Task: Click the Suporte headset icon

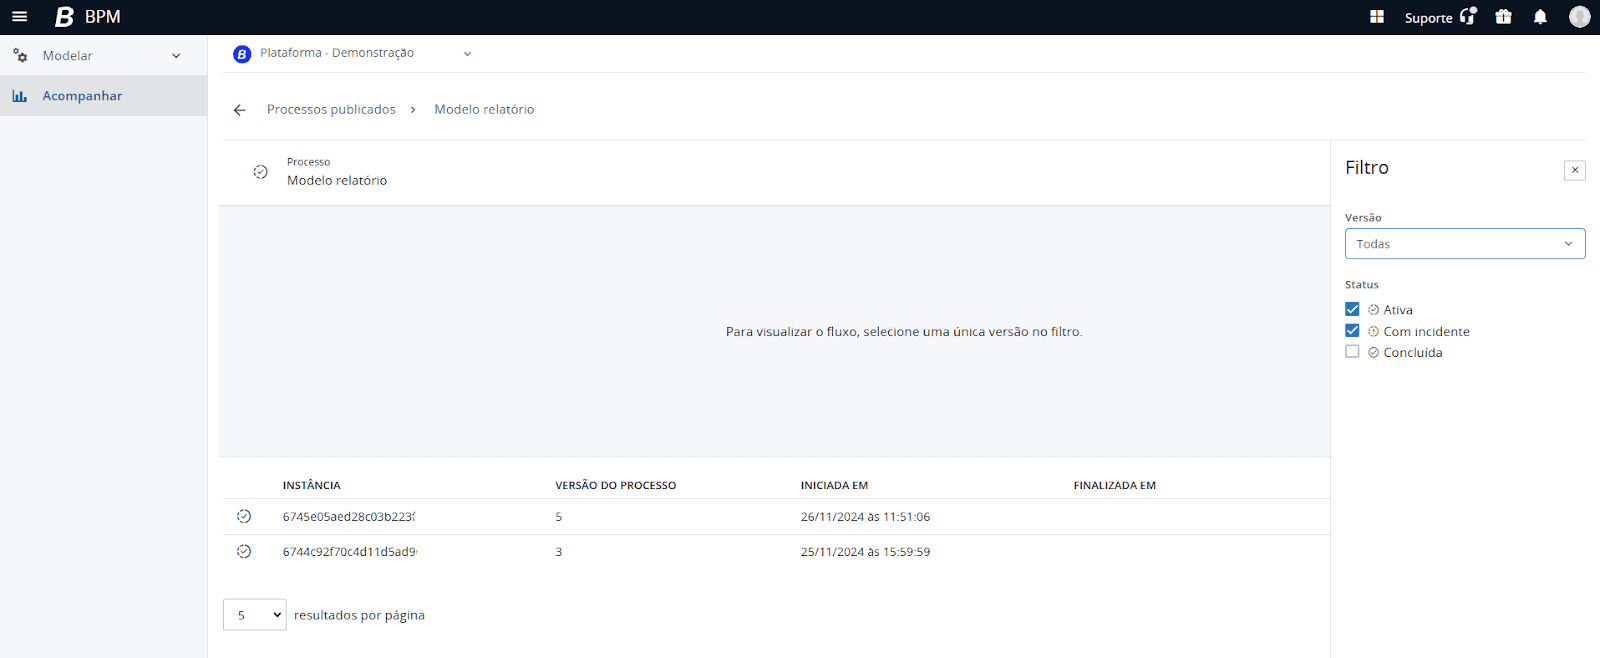Action: (x=1467, y=17)
